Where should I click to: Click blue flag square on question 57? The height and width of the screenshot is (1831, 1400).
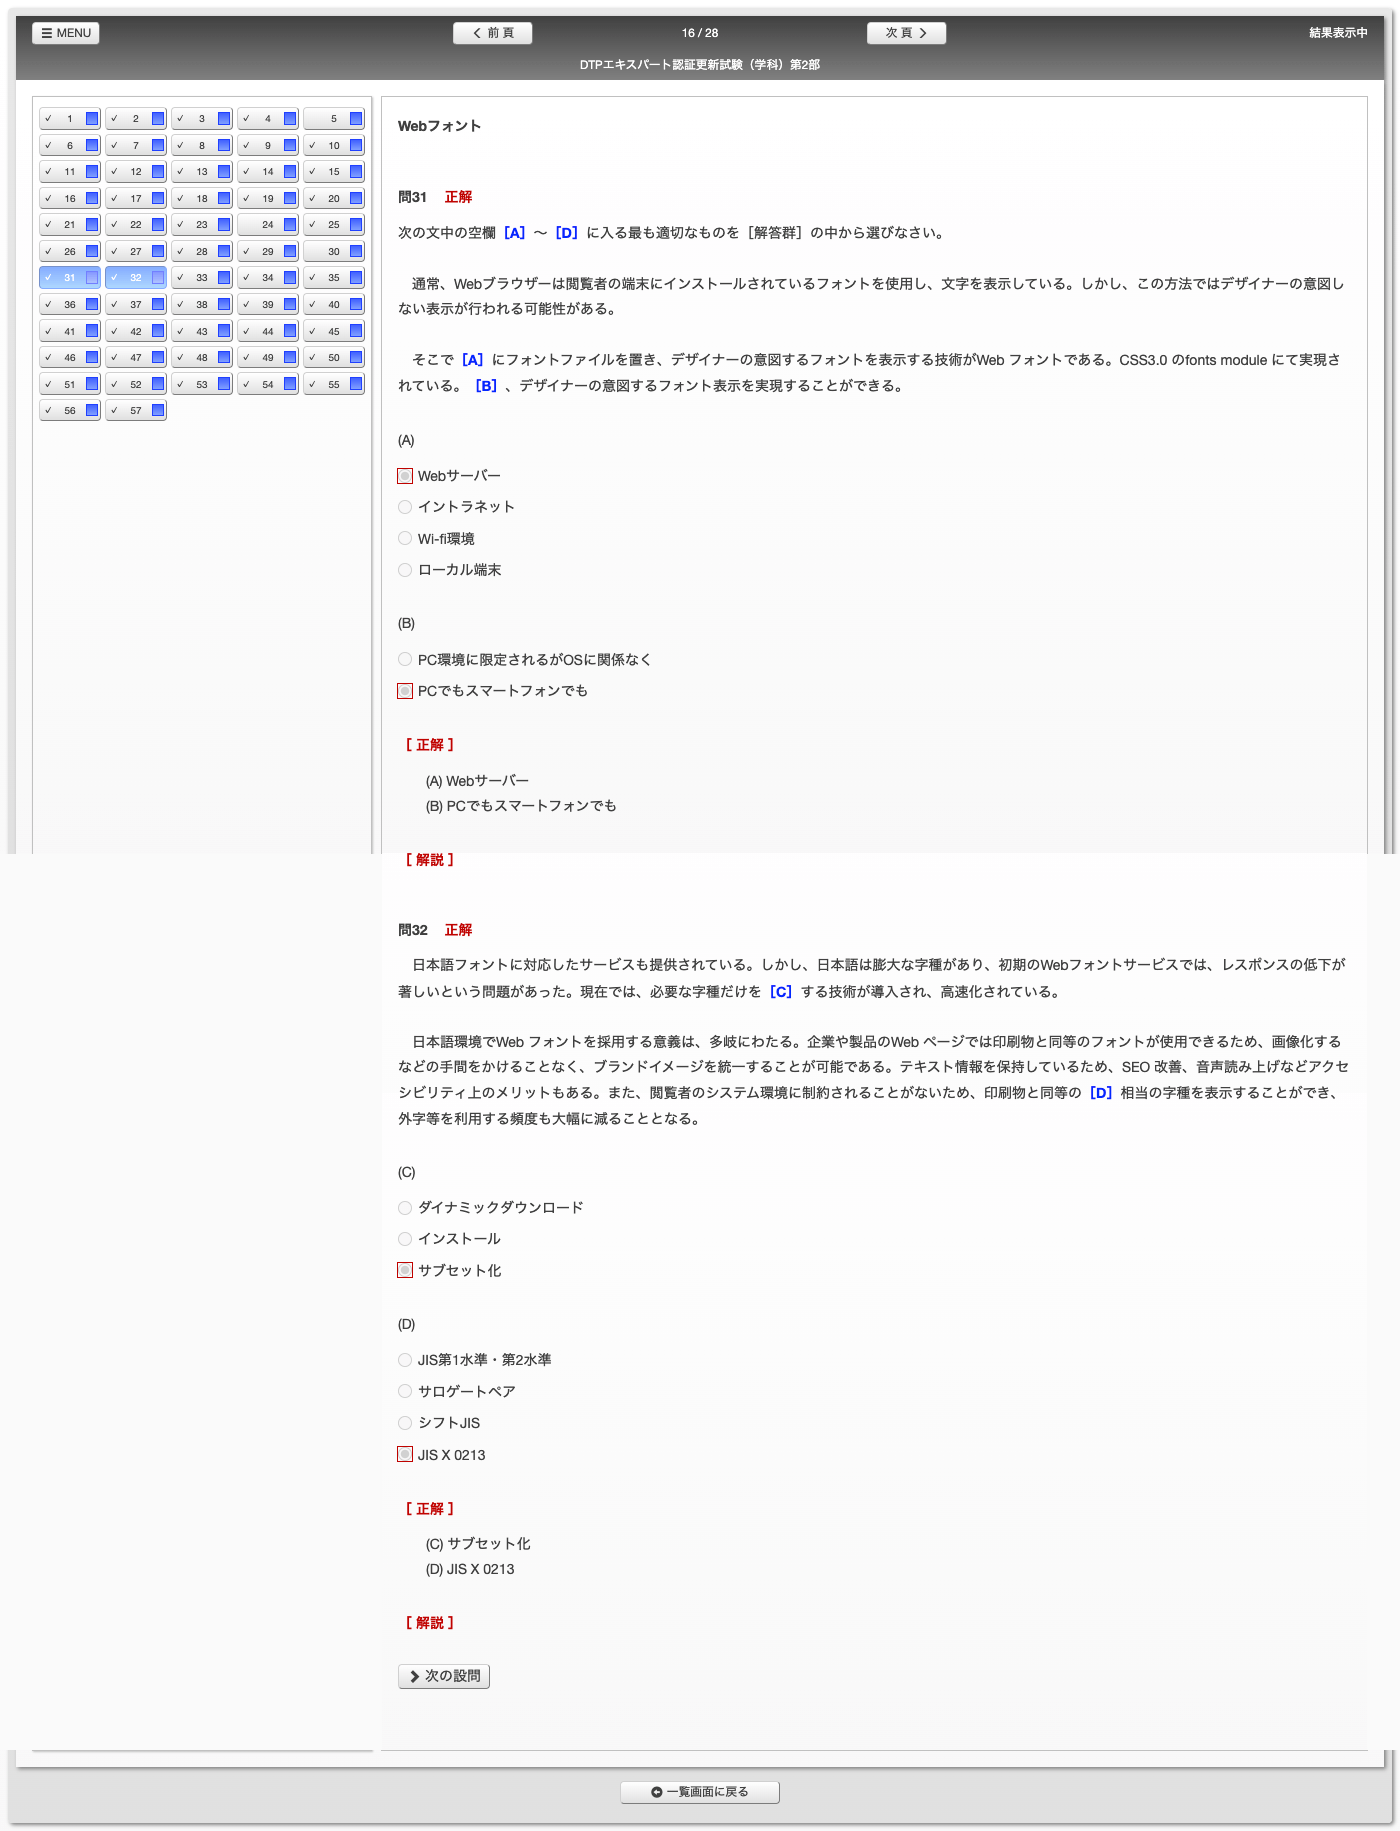(x=158, y=411)
